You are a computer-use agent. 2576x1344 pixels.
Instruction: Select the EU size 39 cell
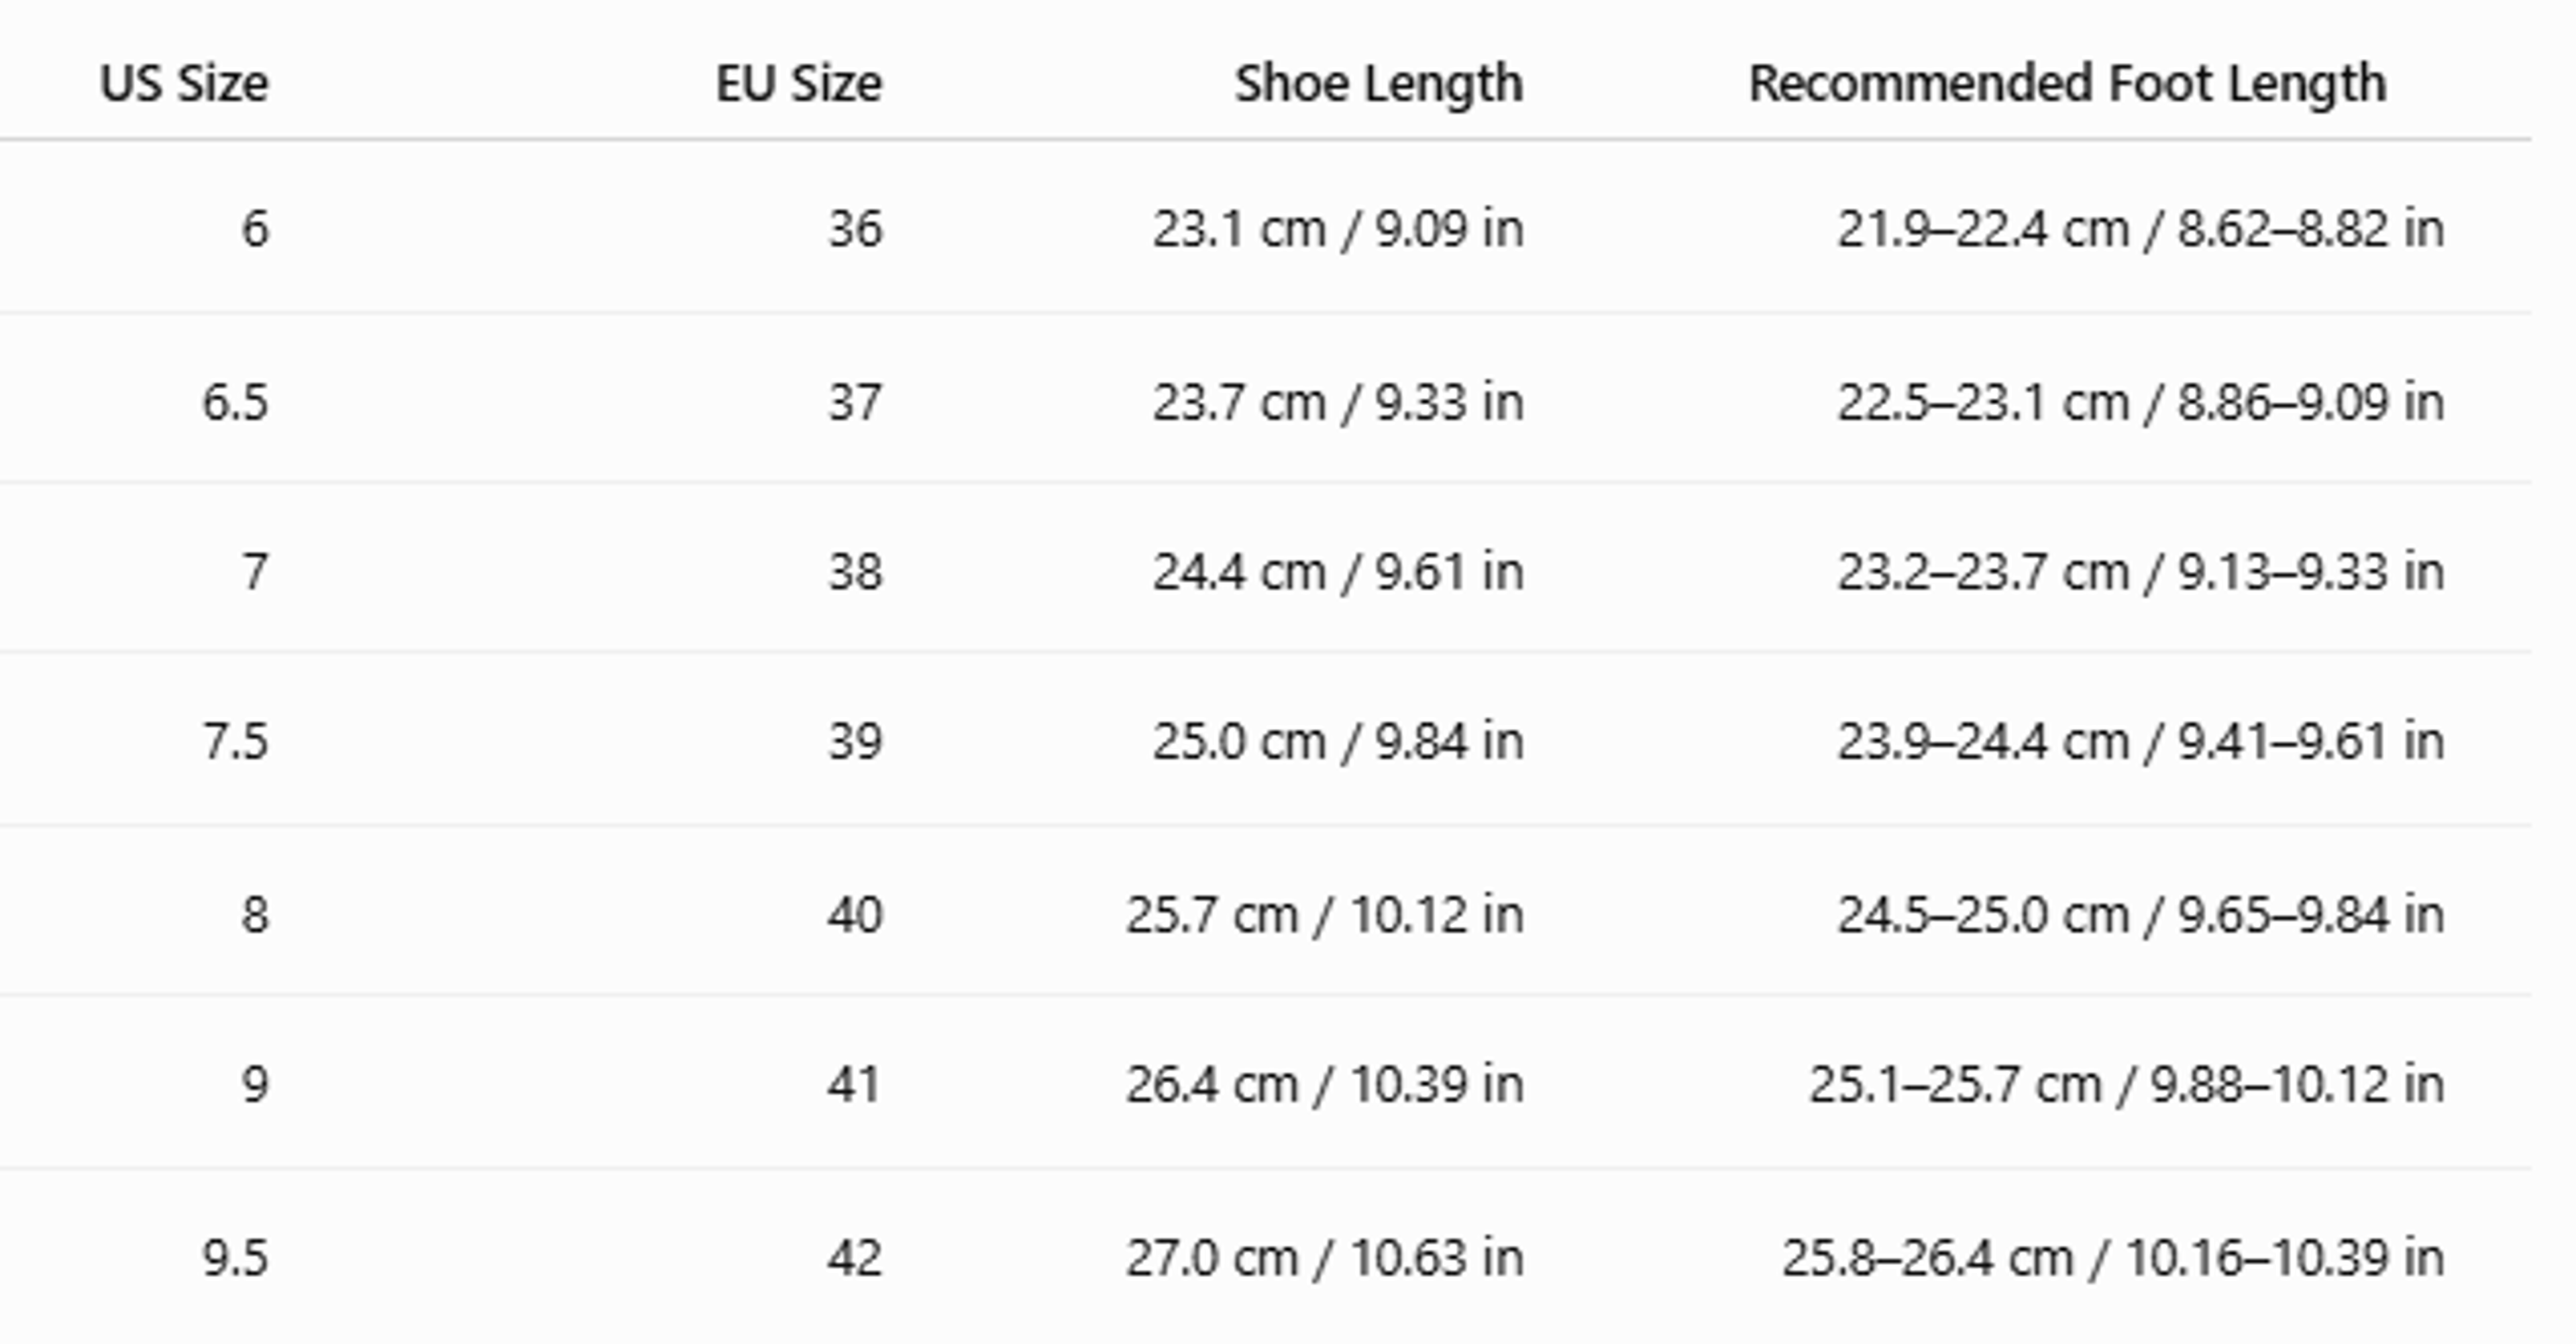(855, 742)
